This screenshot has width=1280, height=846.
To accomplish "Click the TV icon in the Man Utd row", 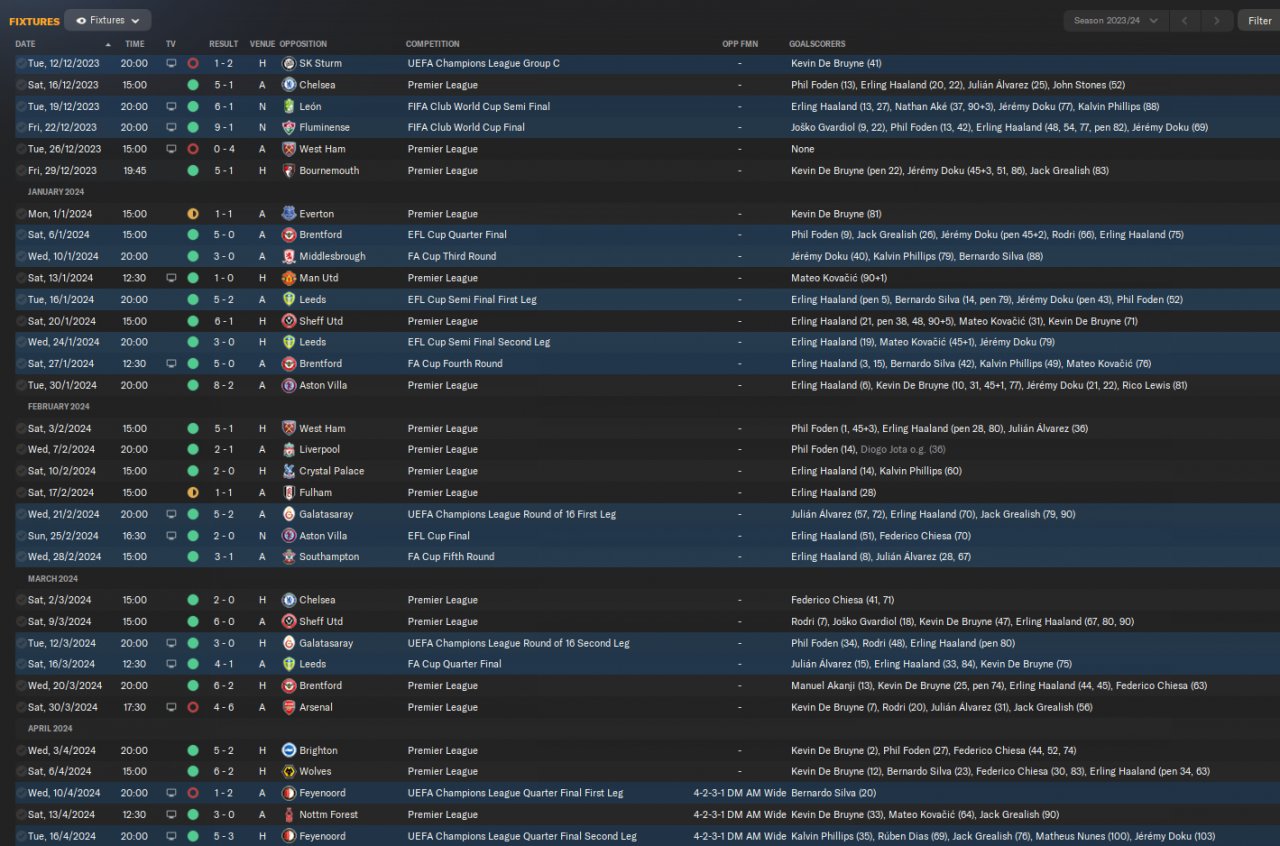I will pos(171,278).
